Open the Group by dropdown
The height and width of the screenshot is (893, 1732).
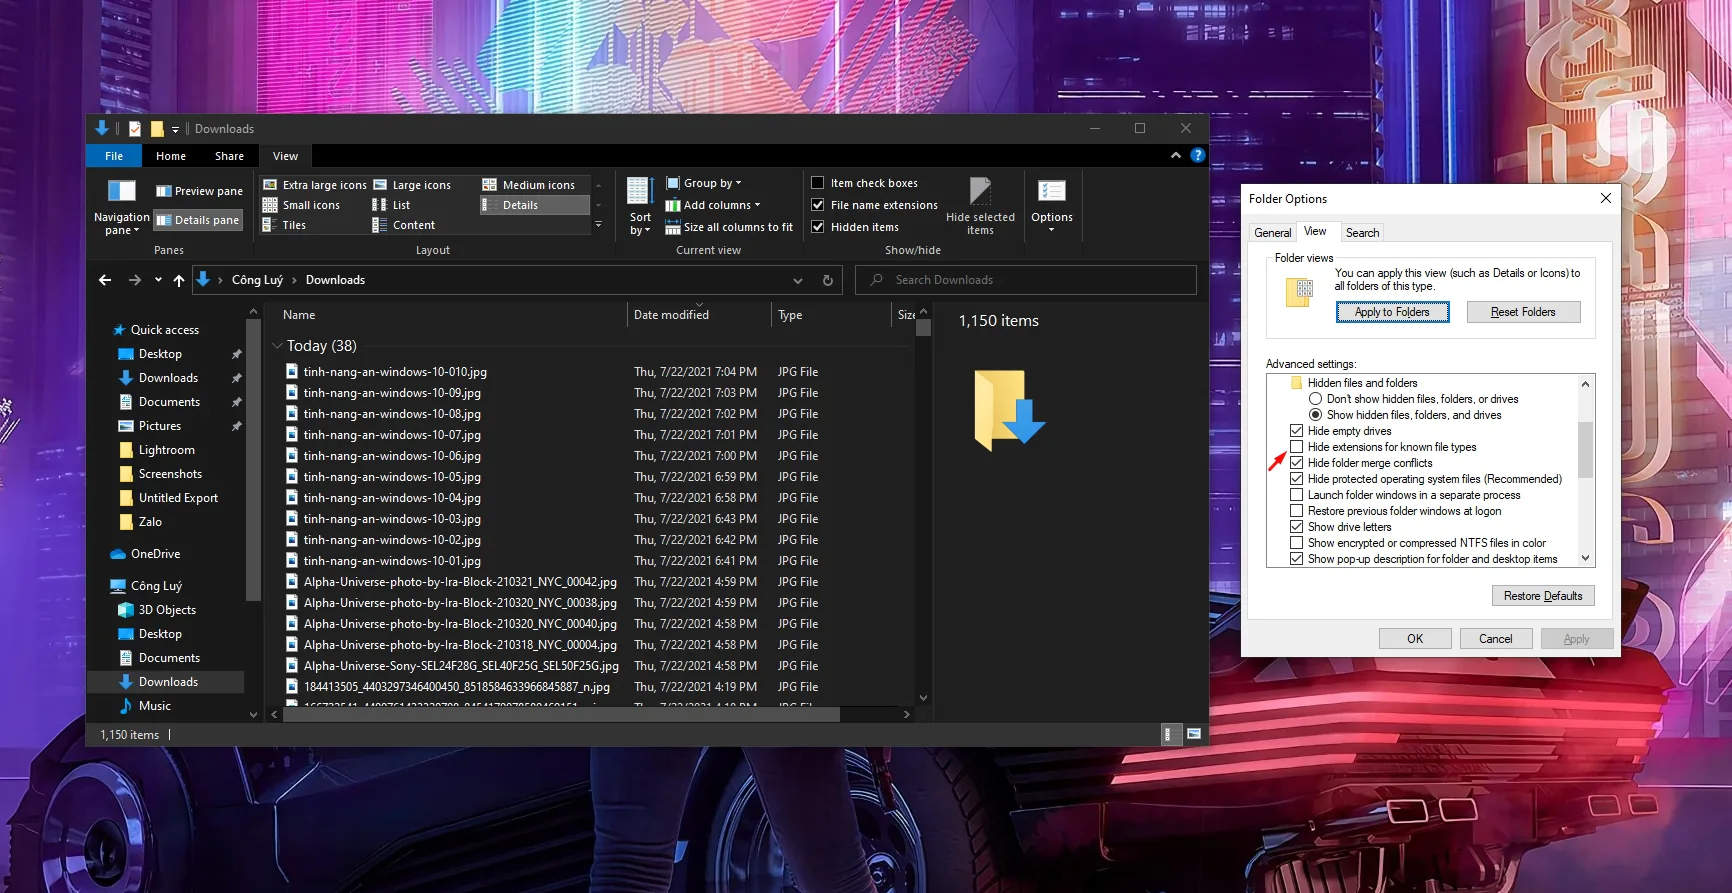(704, 183)
